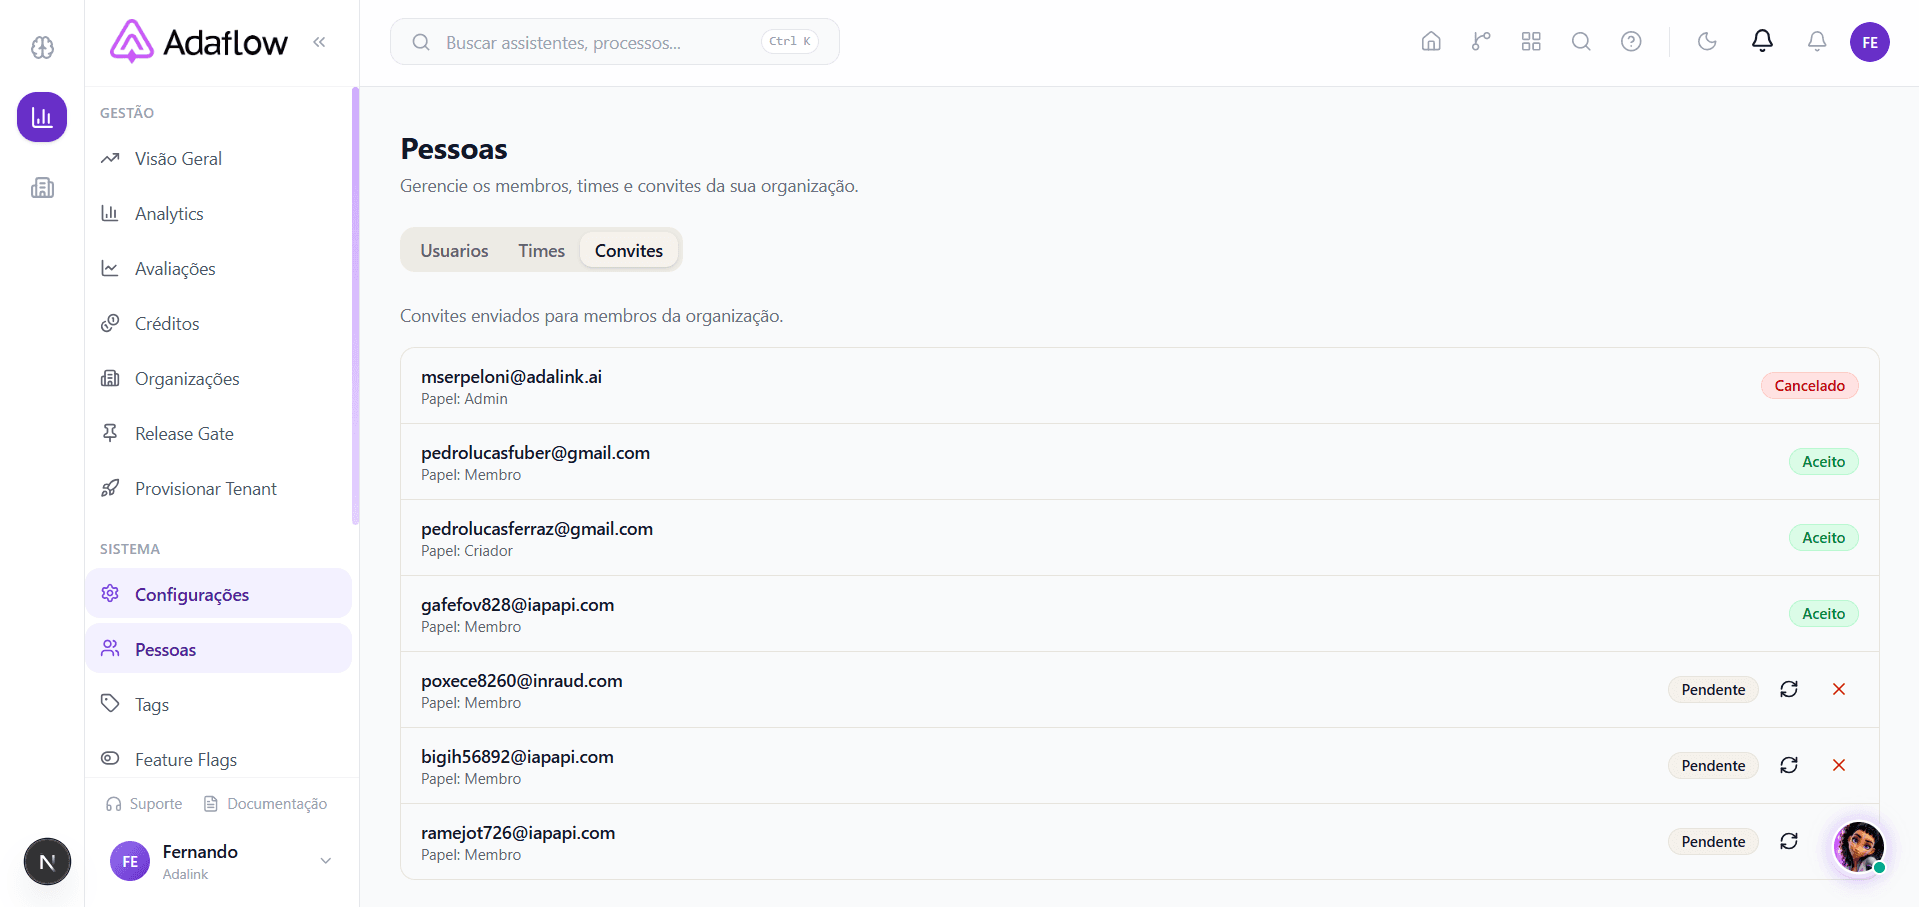Click the N circular button bottom-left

(47, 862)
